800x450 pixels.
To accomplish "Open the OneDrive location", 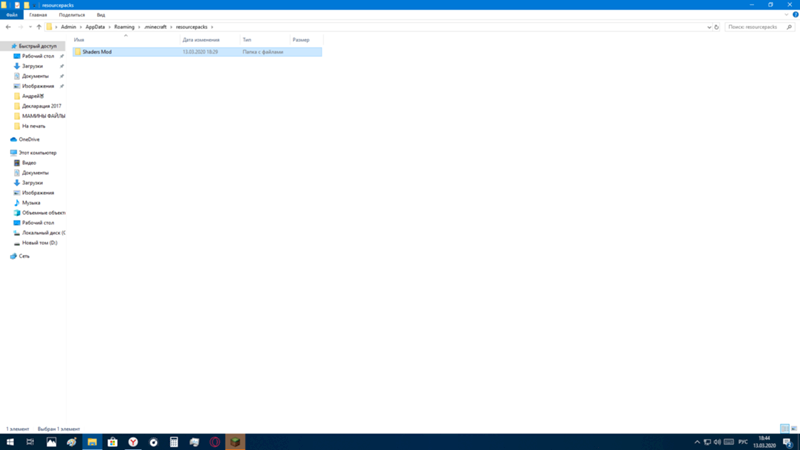I will [29, 139].
